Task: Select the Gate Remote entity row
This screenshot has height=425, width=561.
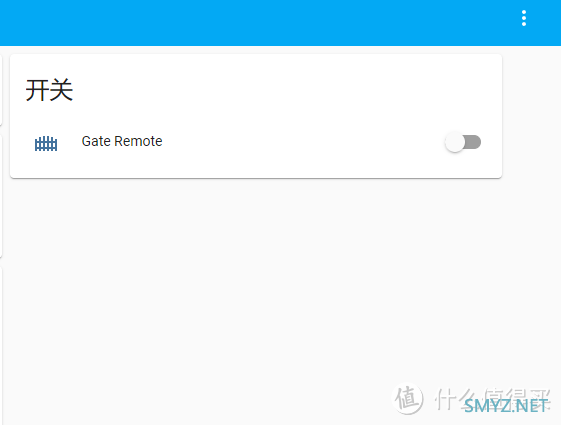Action: 256,142
